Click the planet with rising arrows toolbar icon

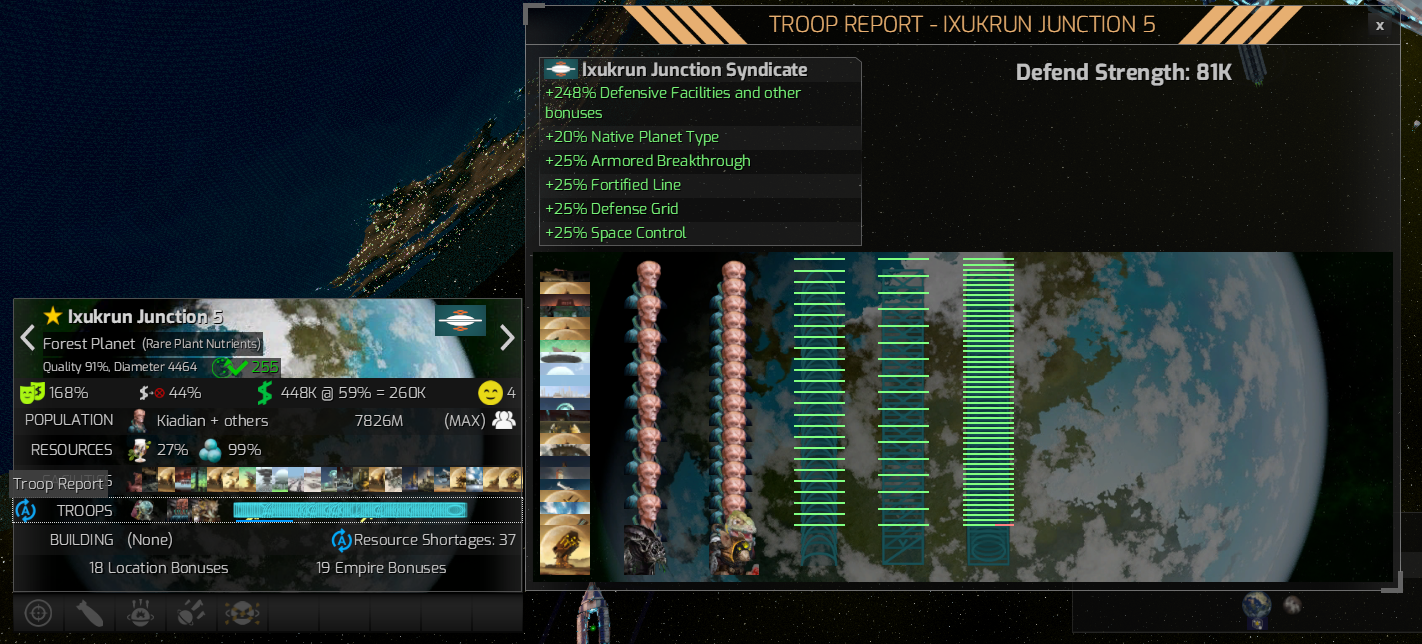point(141,612)
